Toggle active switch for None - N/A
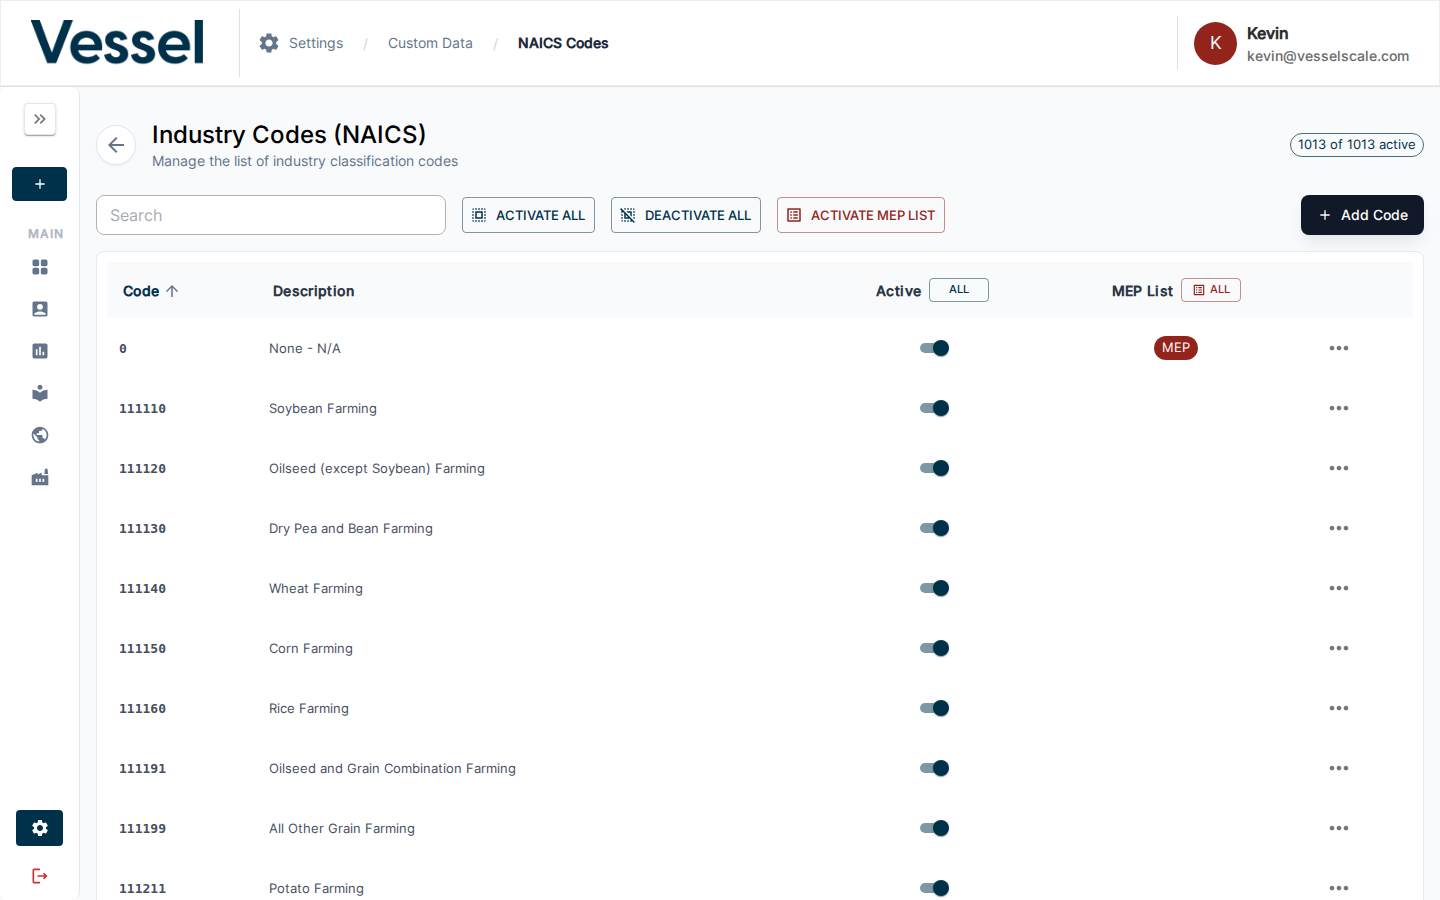This screenshot has width=1440, height=900. click(934, 348)
